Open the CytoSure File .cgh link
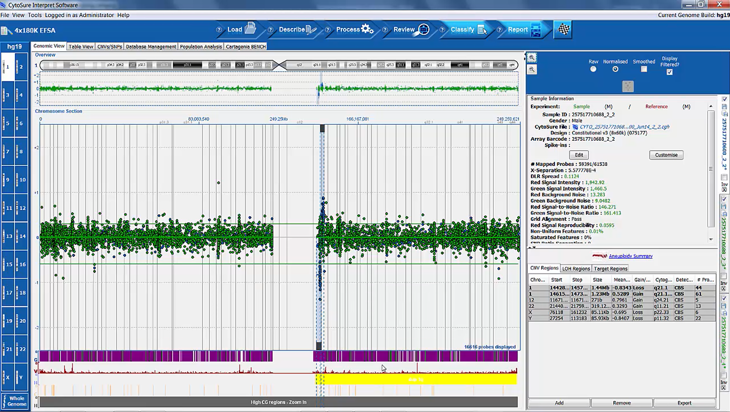The height and width of the screenshot is (412, 730). (624, 127)
